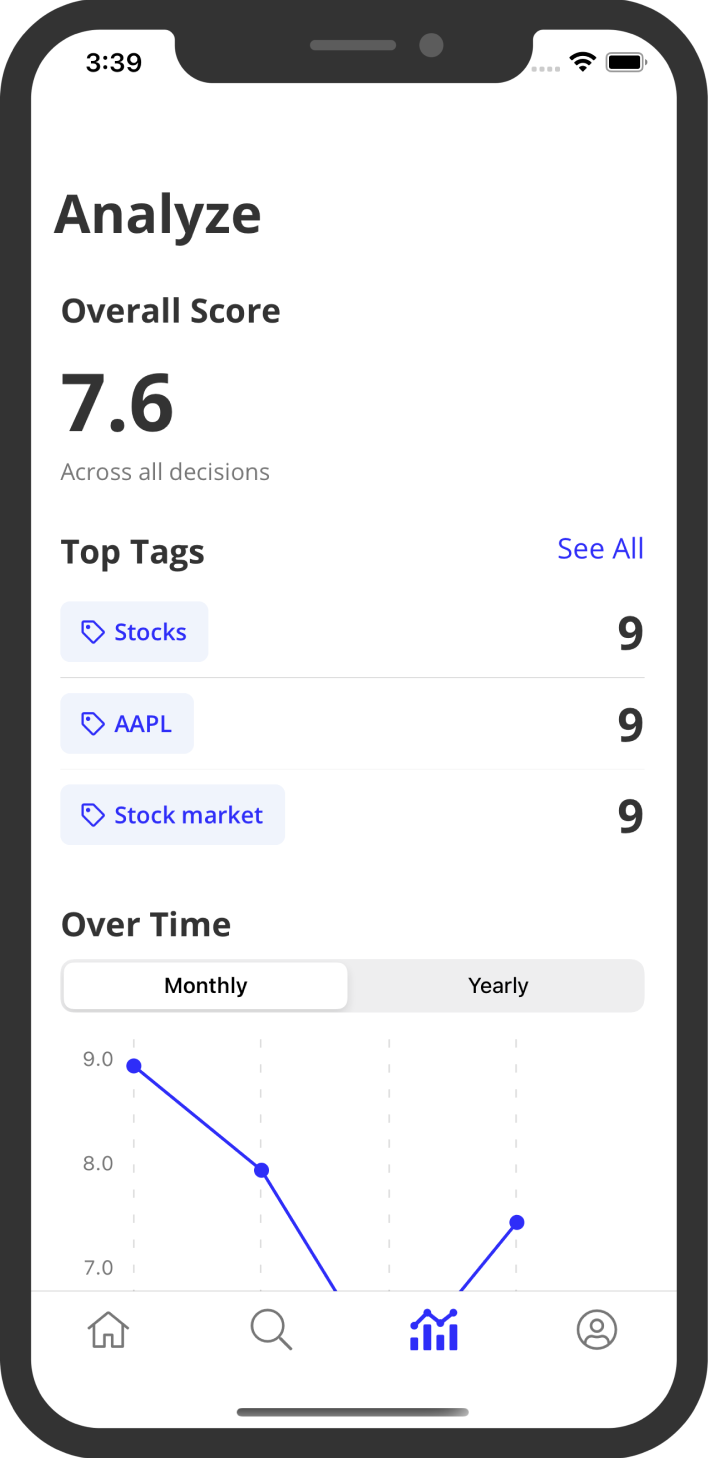The height and width of the screenshot is (1458, 708).
Task: Click the See All link
Action: click(x=600, y=549)
